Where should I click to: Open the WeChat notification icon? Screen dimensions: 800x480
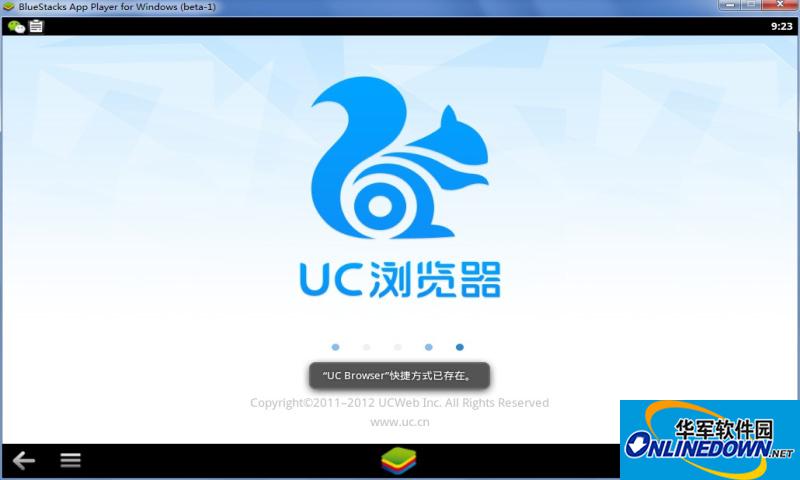click(x=16, y=27)
